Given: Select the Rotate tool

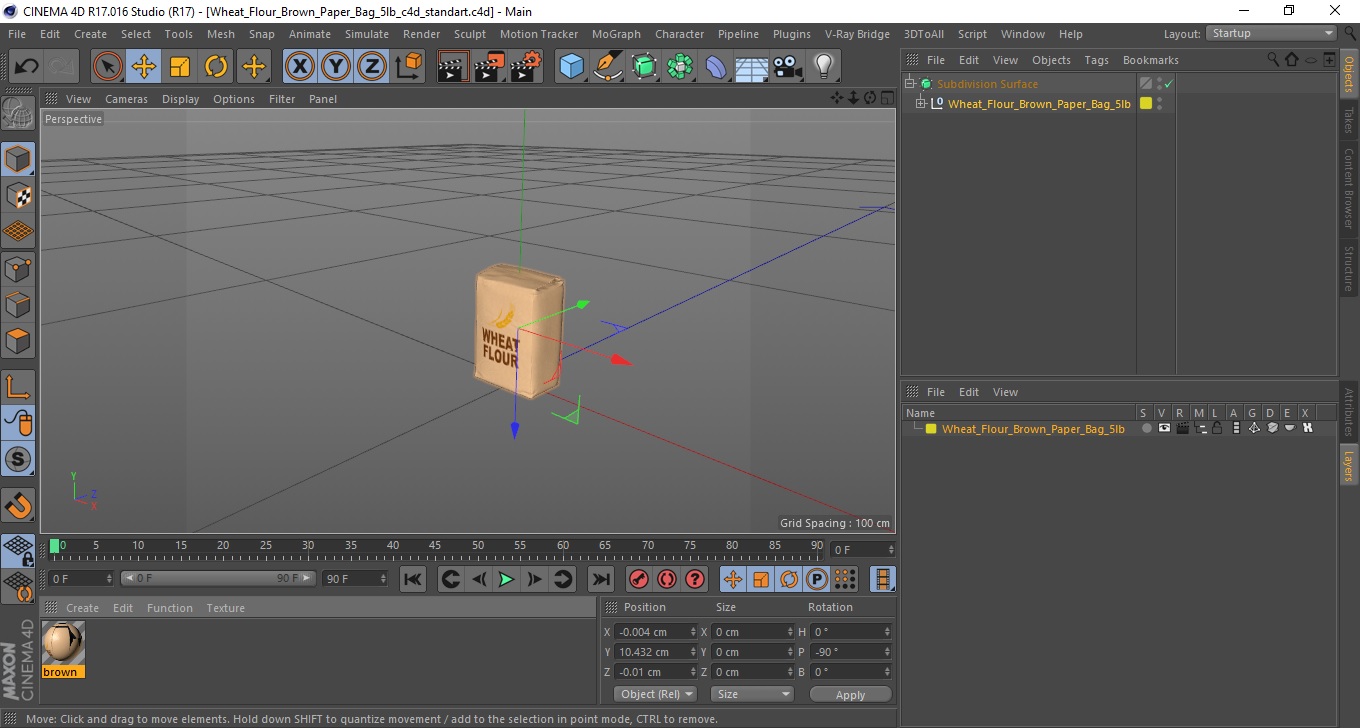Looking at the screenshot, I should (x=216, y=67).
